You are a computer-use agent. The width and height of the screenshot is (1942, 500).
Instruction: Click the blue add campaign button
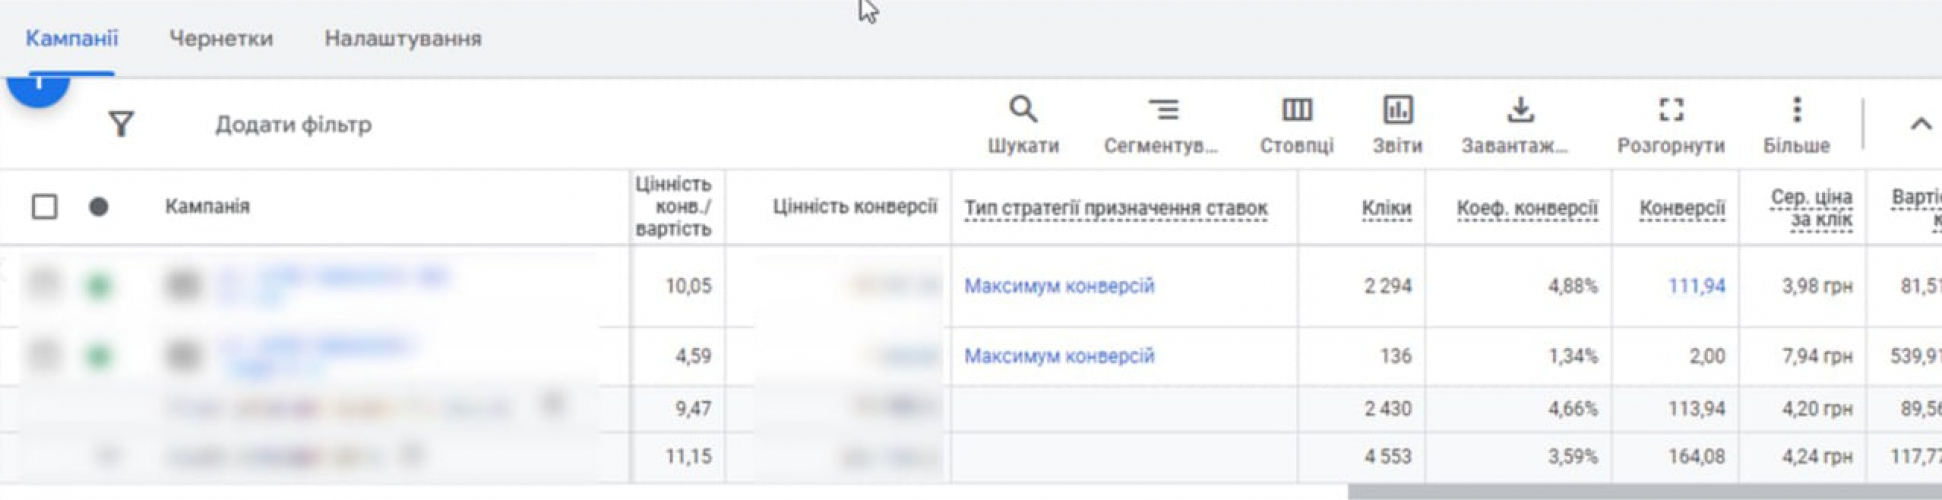(38, 90)
